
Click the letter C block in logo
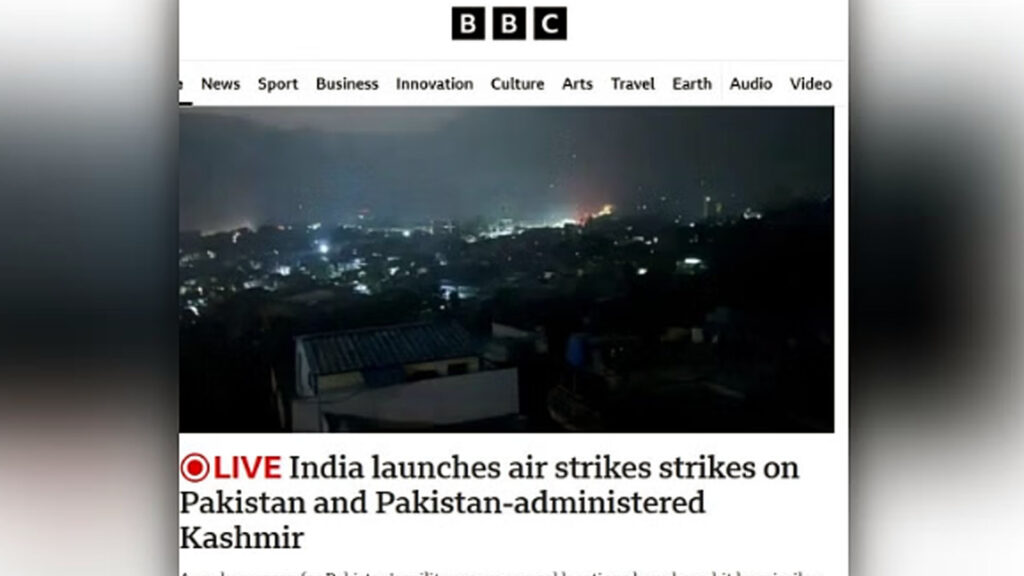pos(550,24)
